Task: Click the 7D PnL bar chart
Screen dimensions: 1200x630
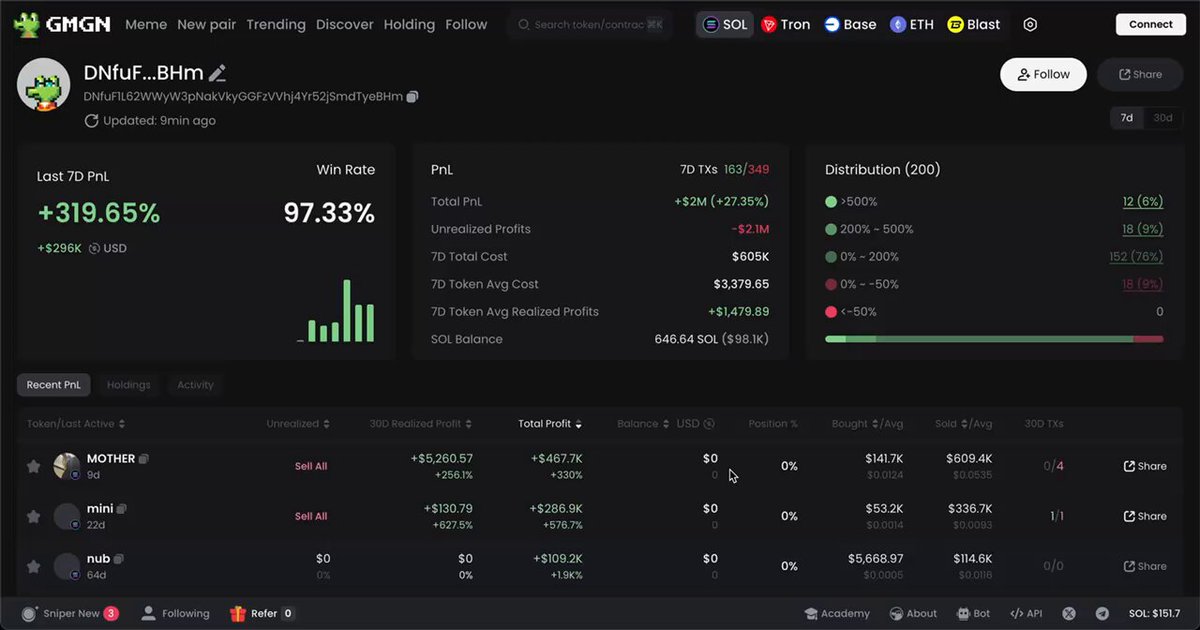Action: pos(336,311)
